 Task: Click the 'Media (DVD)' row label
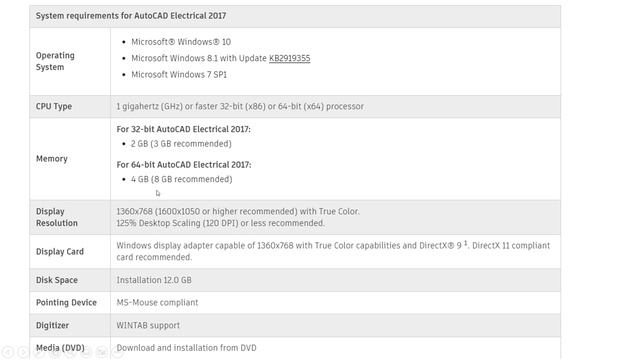[x=60, y=348]
